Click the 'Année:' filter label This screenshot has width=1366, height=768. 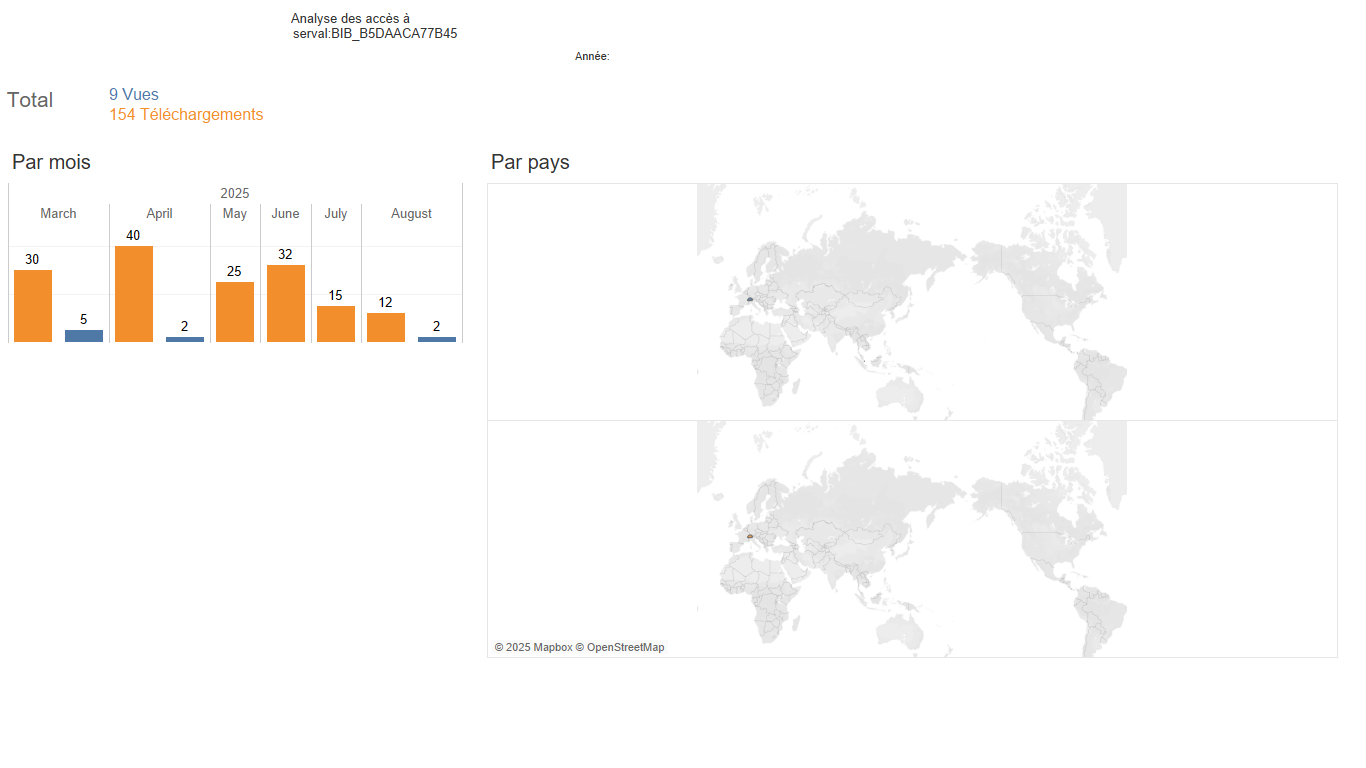tap(592, 57)
